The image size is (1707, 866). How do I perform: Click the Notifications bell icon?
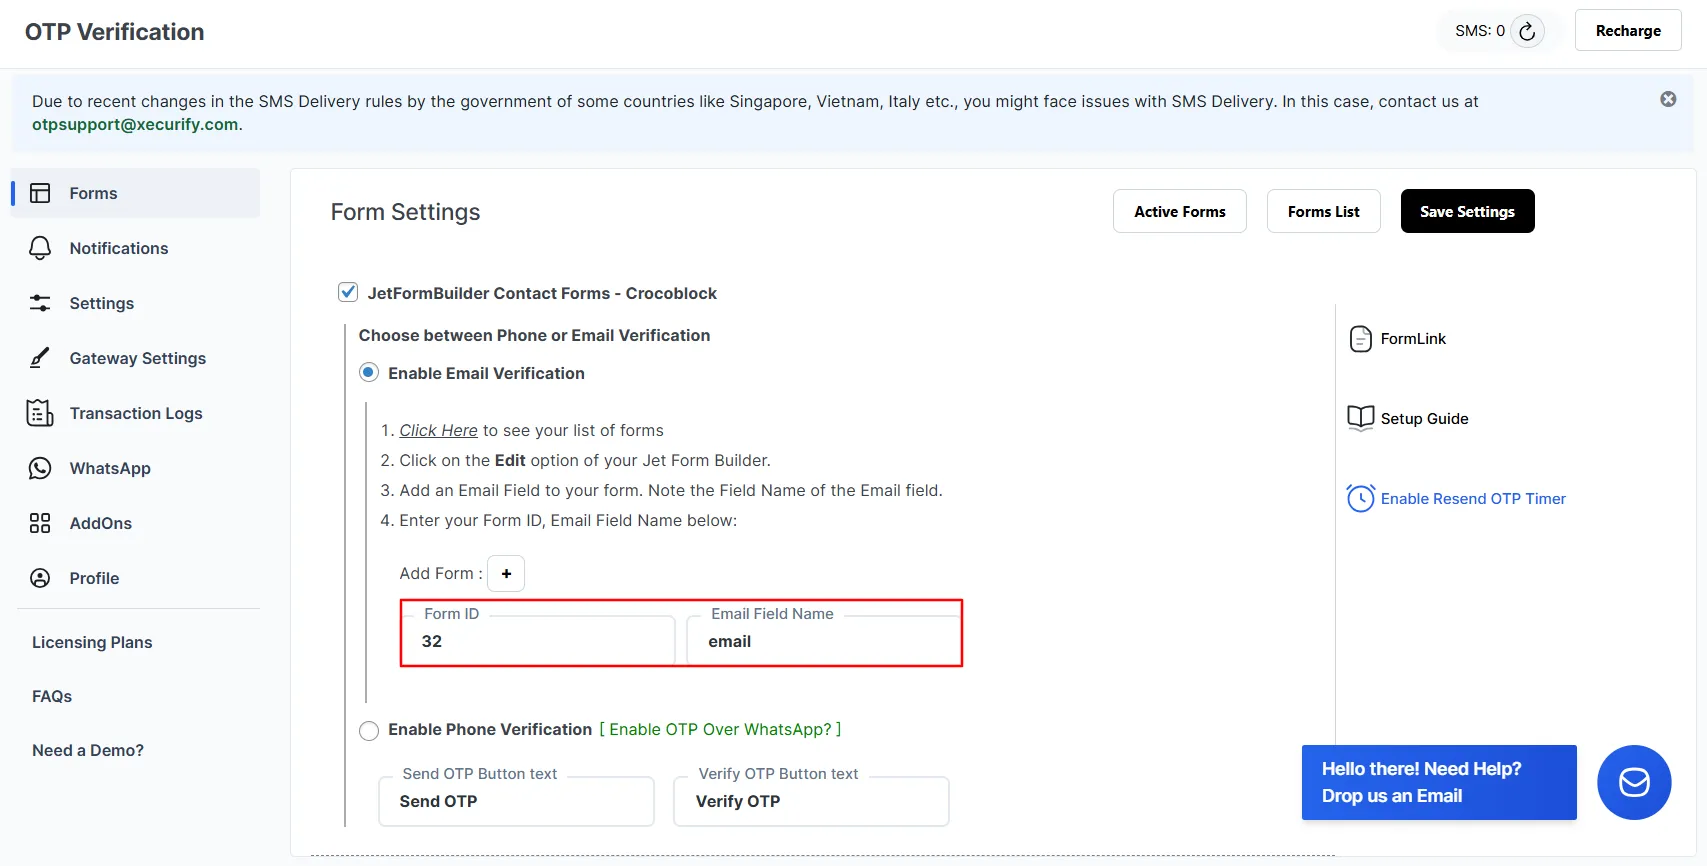click(40, 248)
